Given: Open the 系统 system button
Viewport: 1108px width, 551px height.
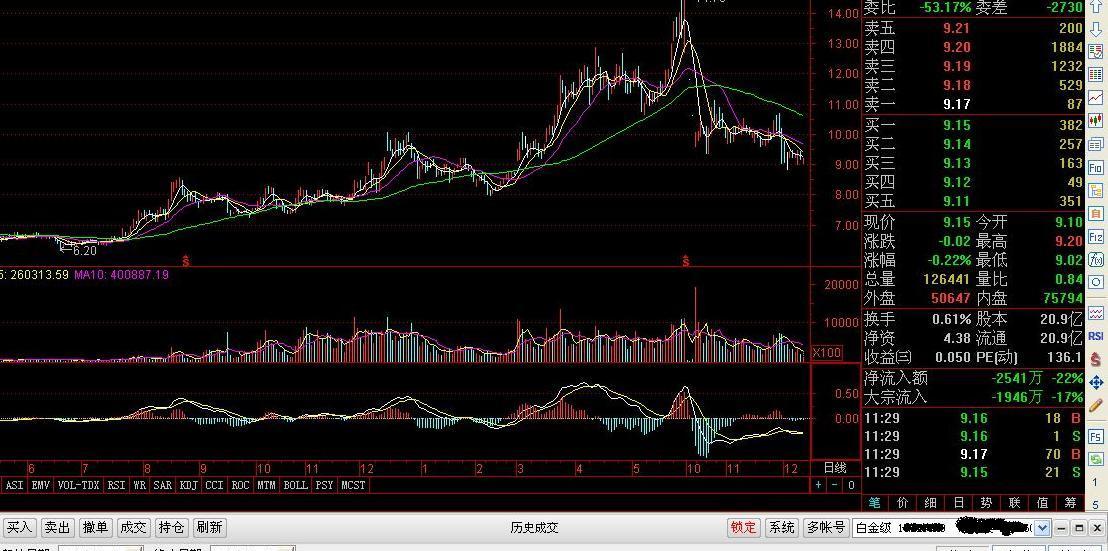Looking at the screenshot, I should tap(782, 528).
